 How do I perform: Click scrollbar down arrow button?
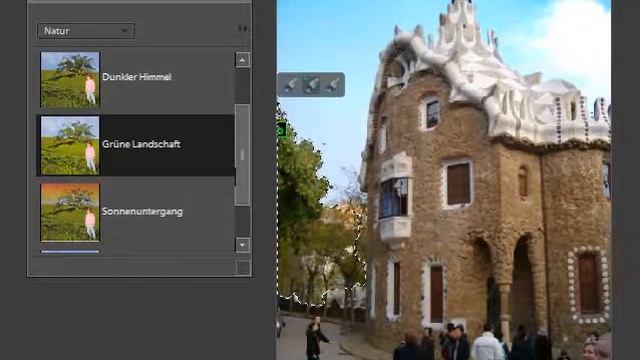242,245
